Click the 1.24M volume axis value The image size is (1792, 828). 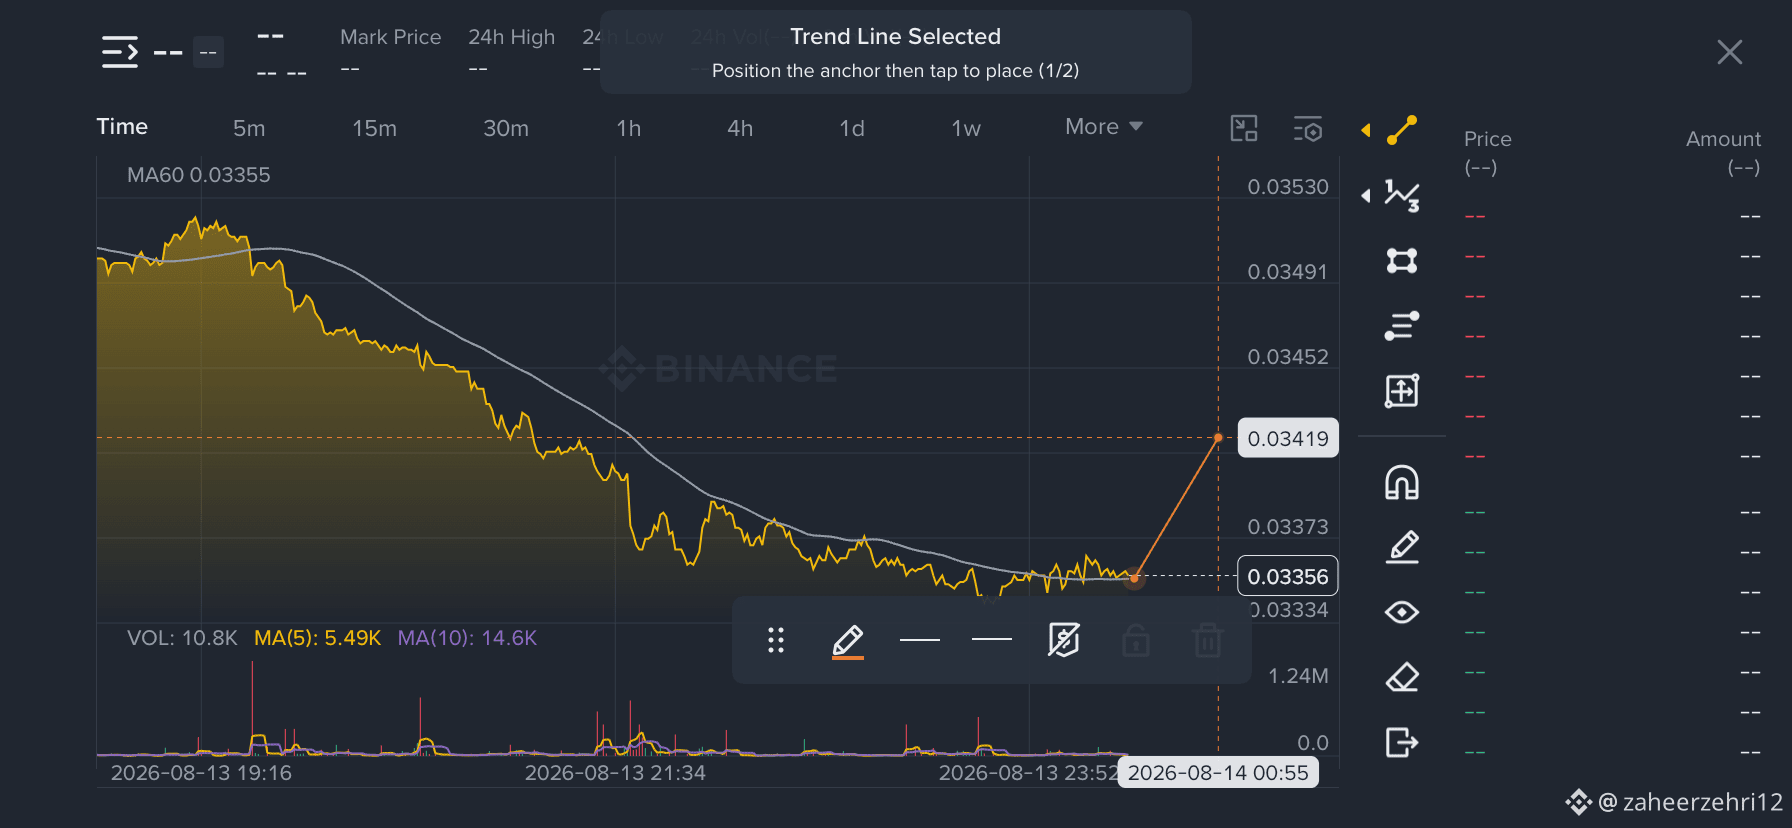[x=1298, y=676]
